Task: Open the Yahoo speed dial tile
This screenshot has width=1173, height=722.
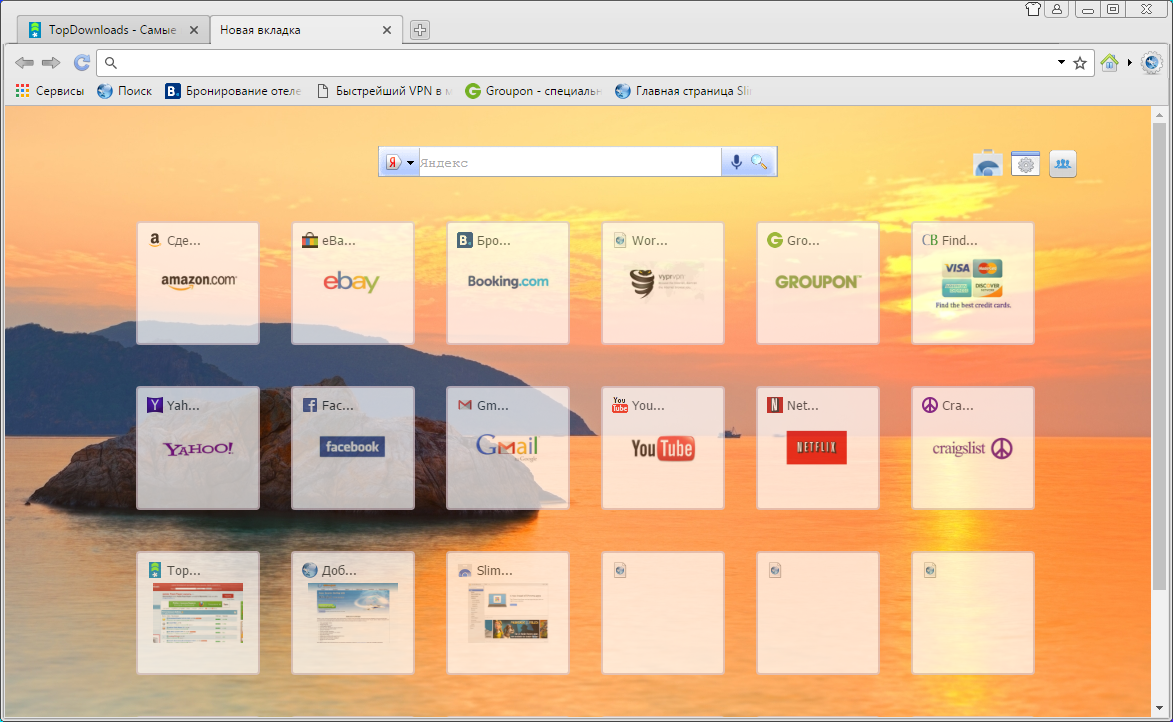Action: pyautogui.click(x=198, y=448)
